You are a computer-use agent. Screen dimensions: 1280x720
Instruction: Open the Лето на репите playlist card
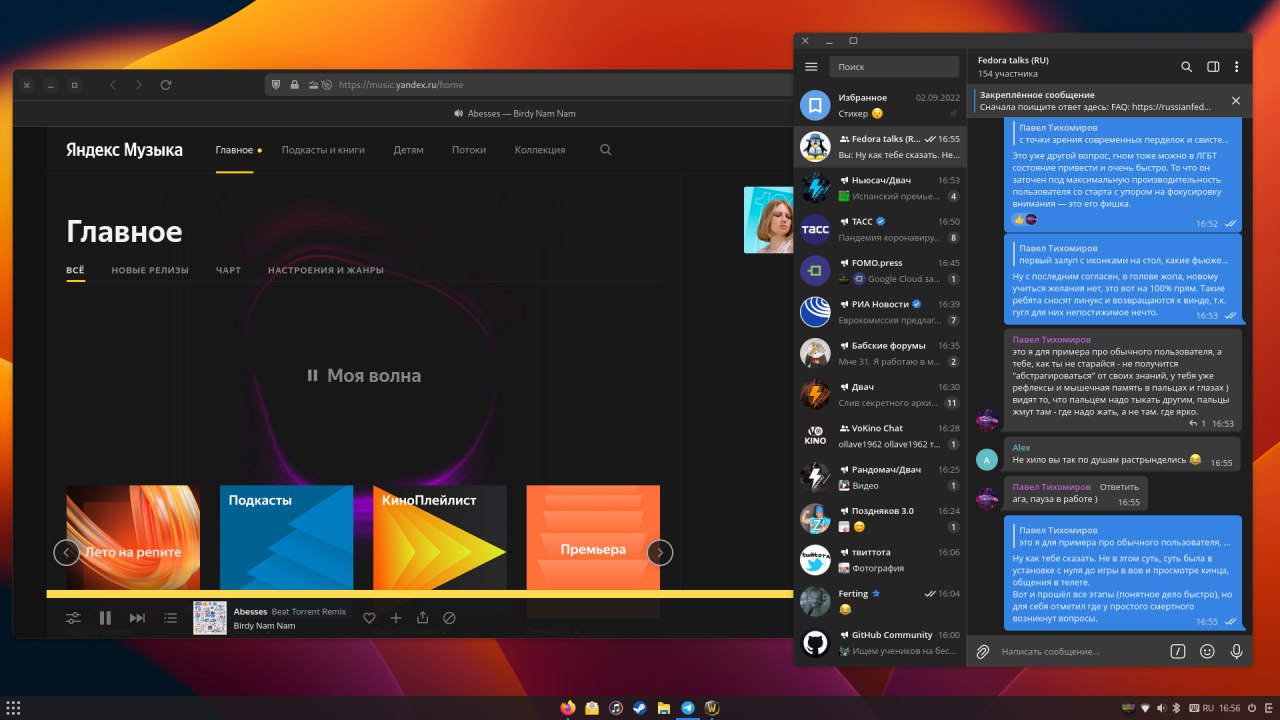tap(133, 537)
